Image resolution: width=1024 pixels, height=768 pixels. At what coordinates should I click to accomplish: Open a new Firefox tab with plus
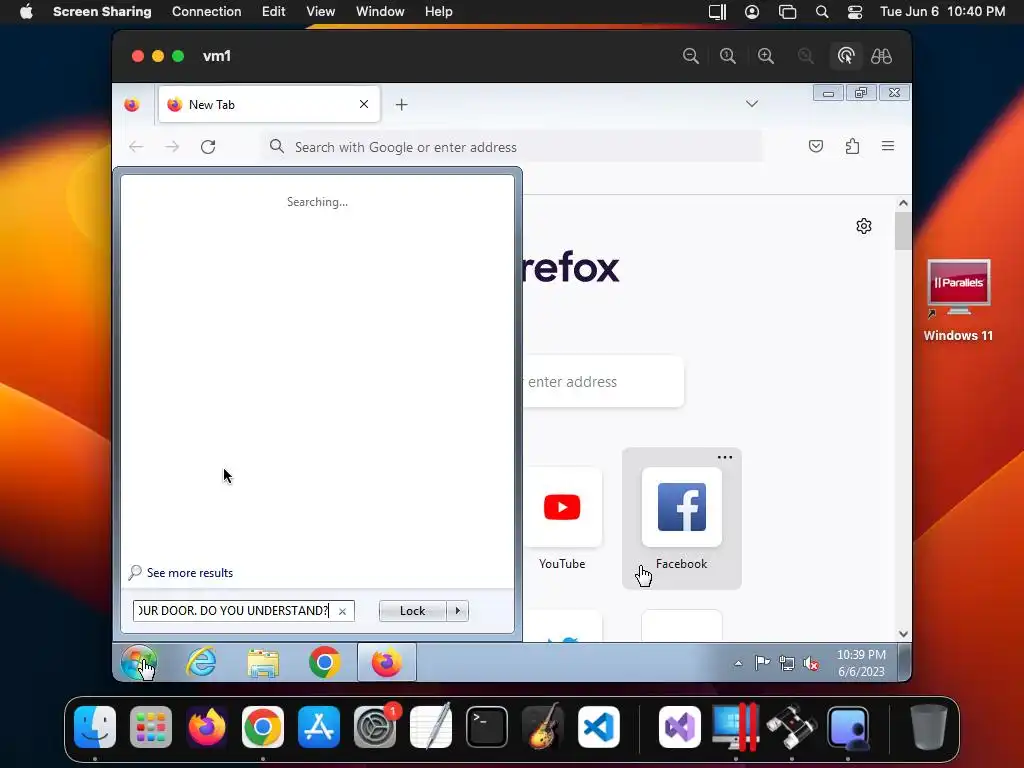point(402,104)
